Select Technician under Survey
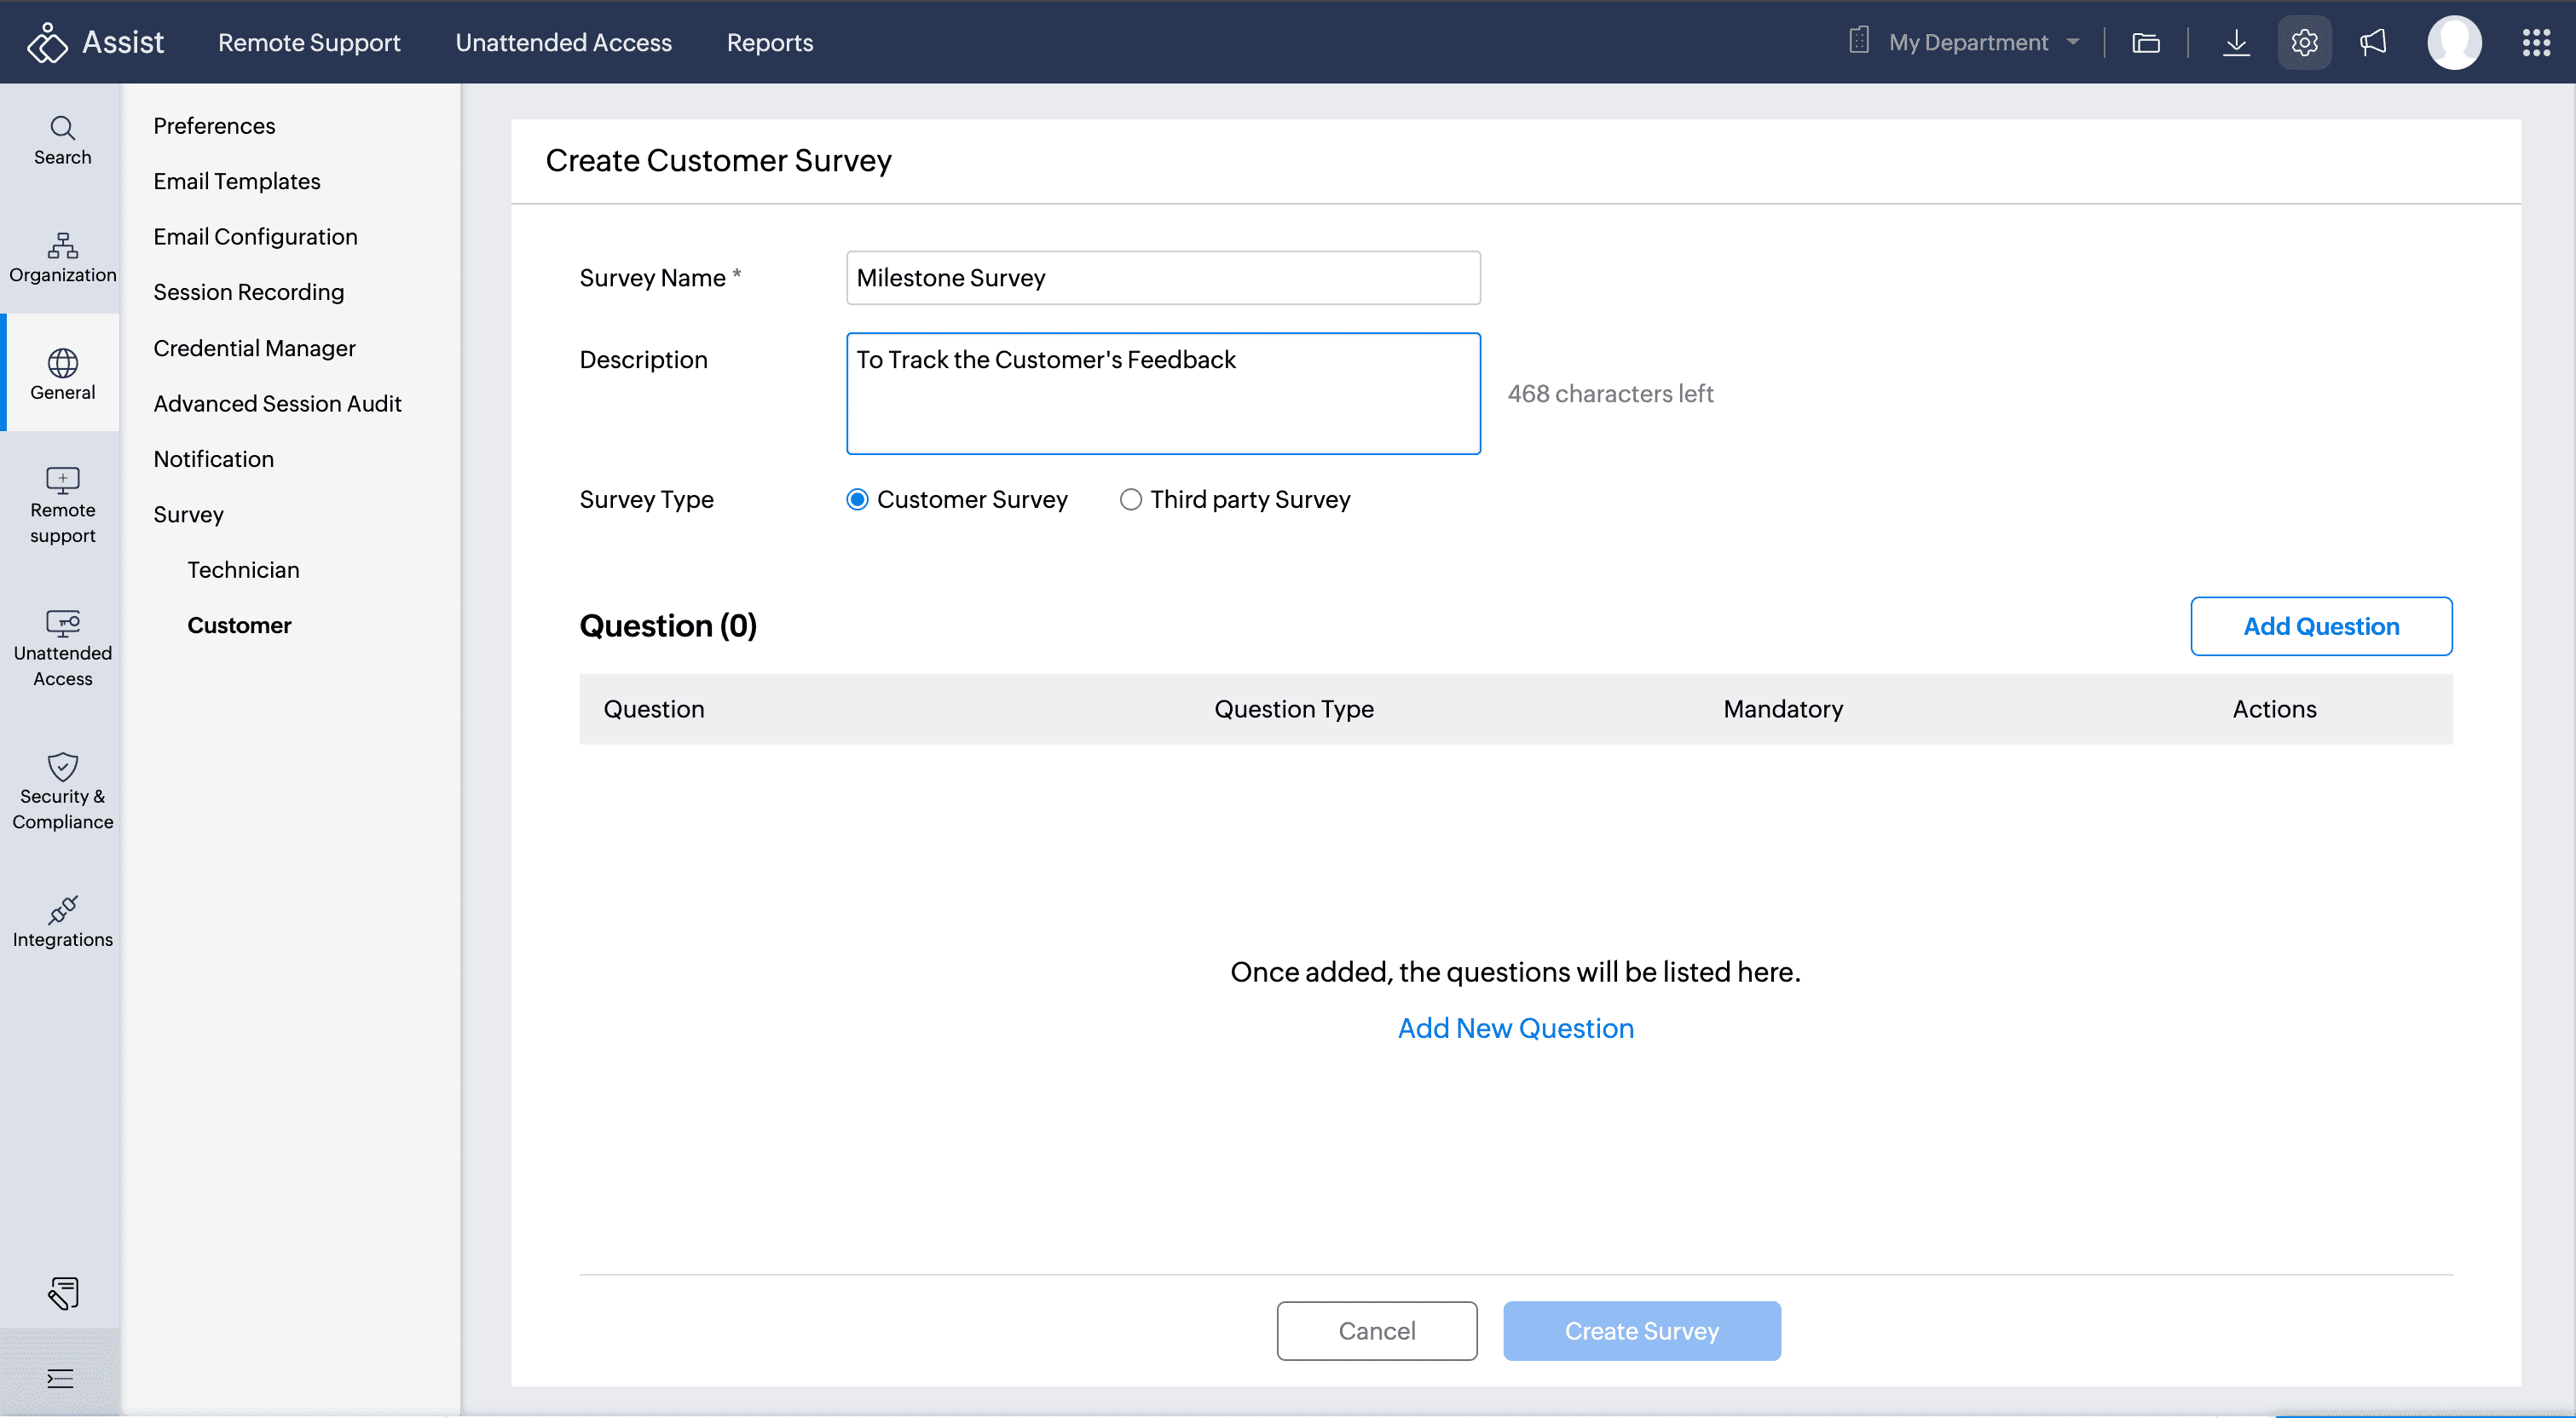 coord(243,569)
